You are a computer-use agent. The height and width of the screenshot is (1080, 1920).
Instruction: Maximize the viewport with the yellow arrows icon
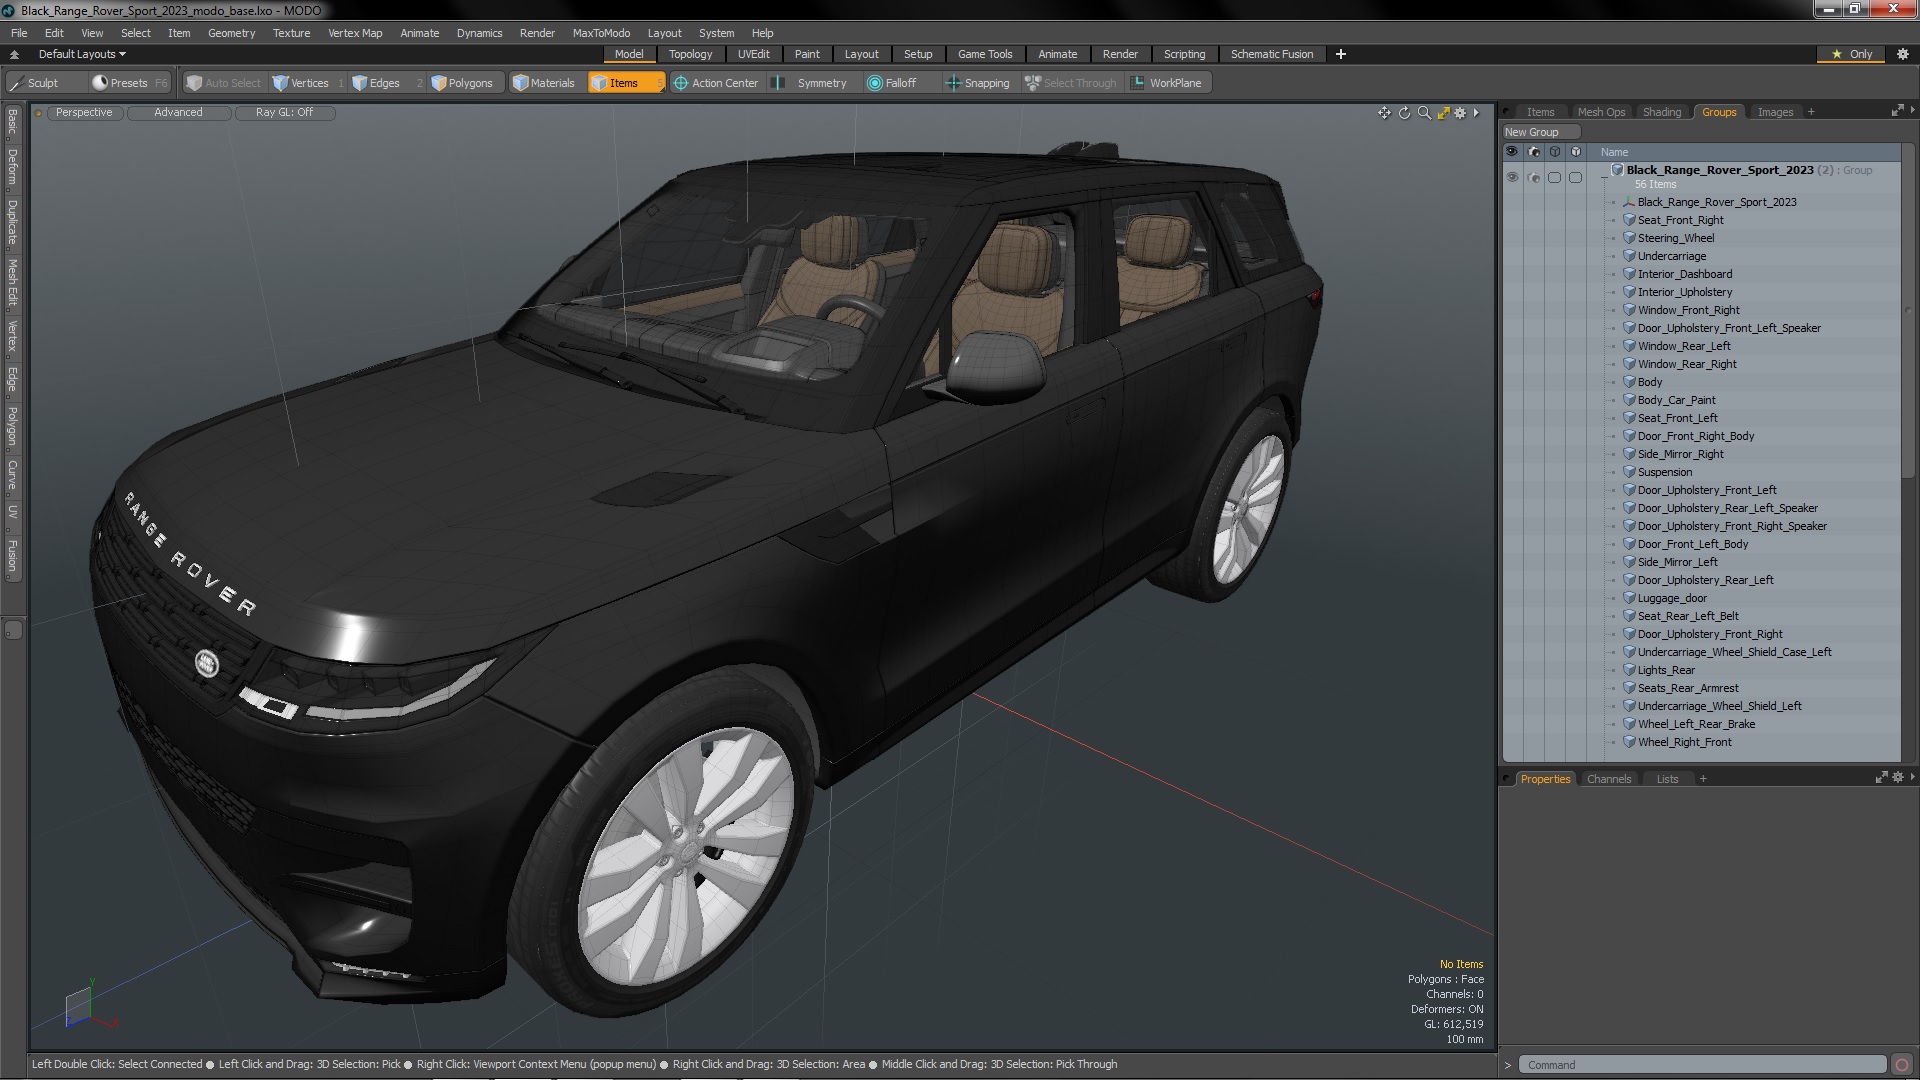1443,113
